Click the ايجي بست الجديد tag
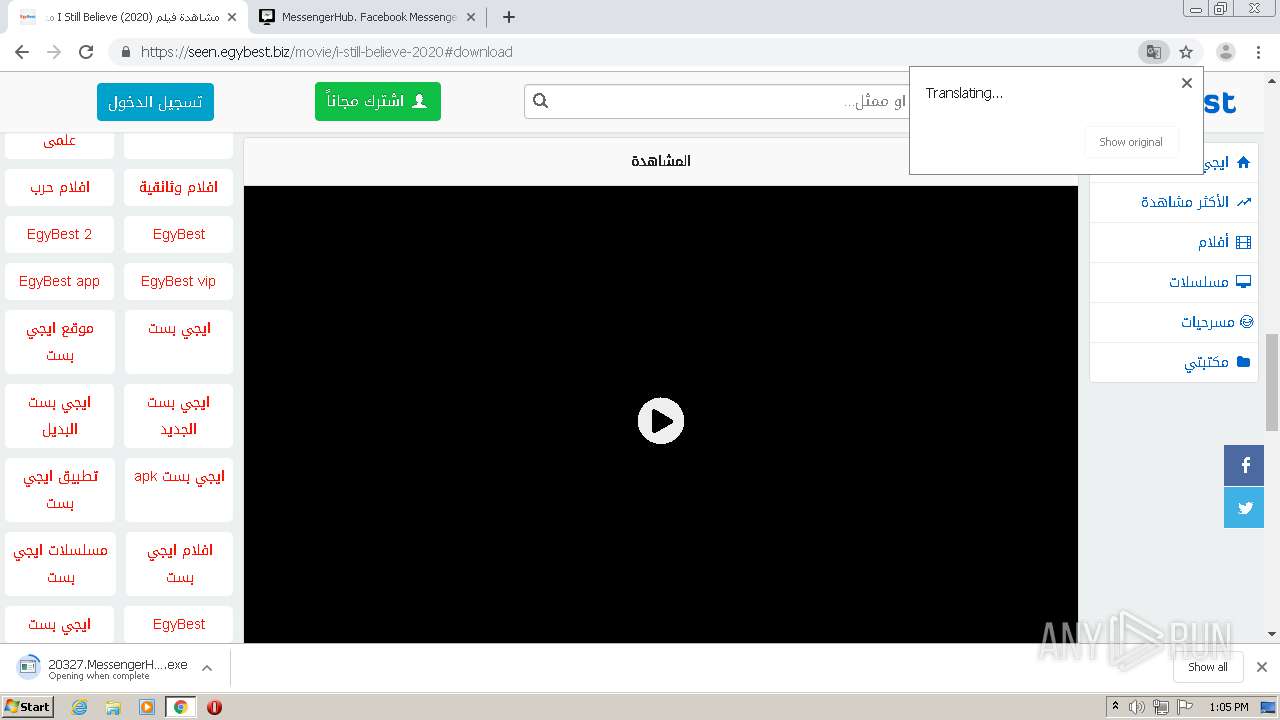This screenshot has height=720, width=1280. point(178,416)
